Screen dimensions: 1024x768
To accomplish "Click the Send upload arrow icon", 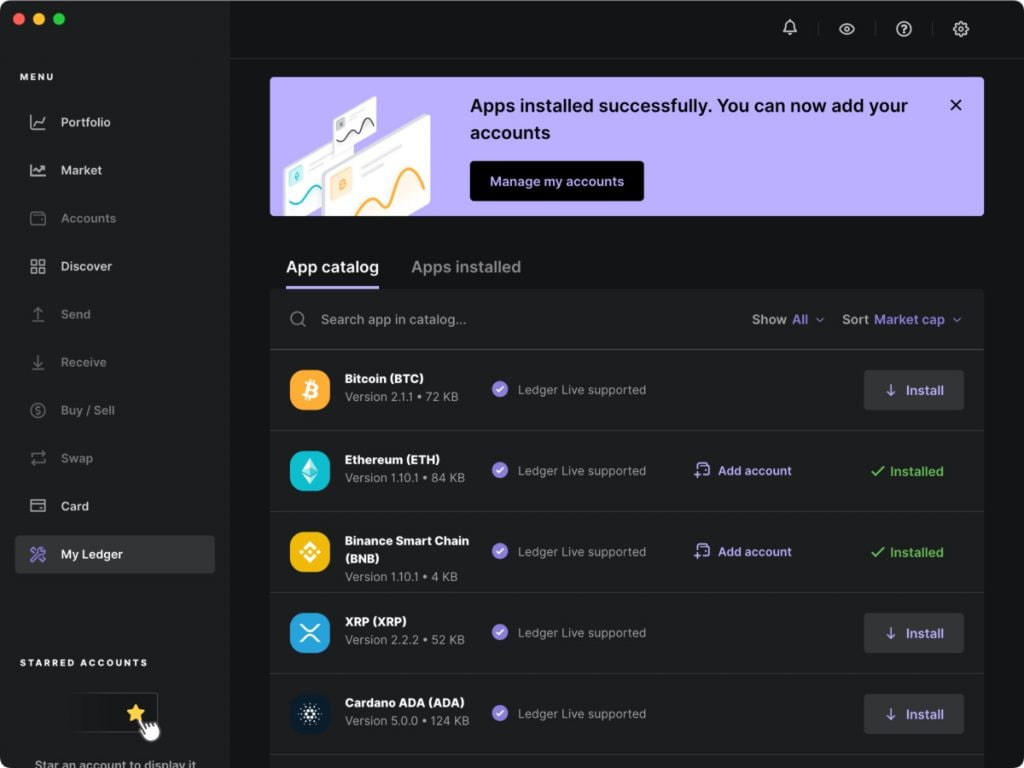I will coord(38,314).
